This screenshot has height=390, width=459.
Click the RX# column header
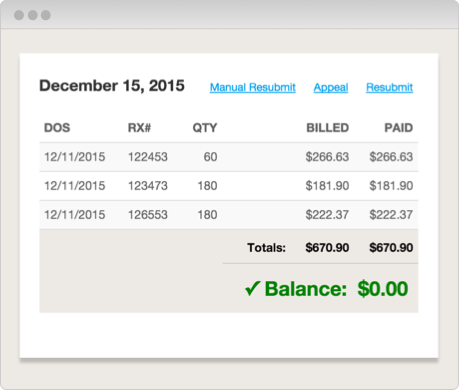click(x=139, y=128)
